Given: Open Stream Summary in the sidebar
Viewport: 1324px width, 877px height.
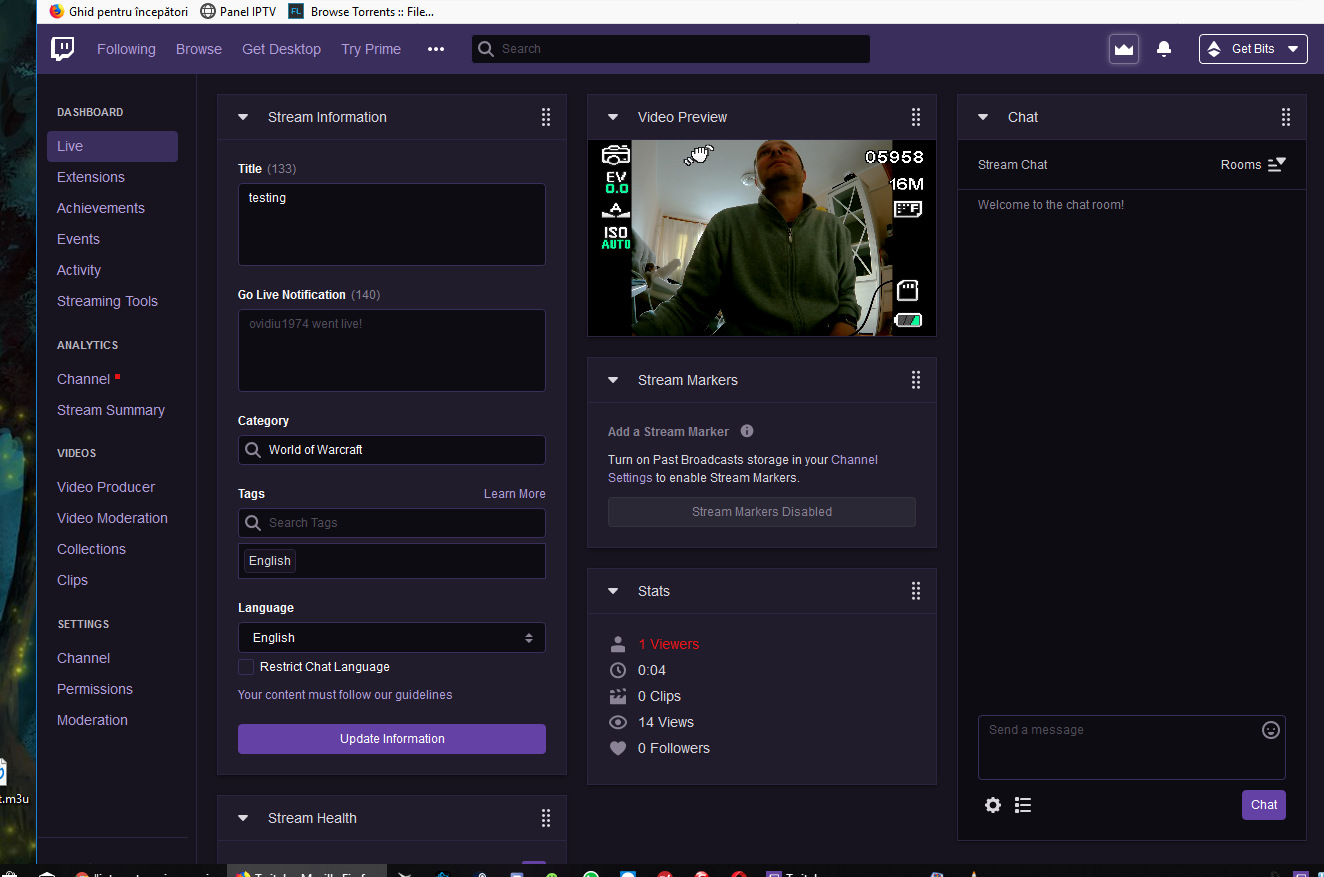Looking at the screenshot, I should (111, 410).
